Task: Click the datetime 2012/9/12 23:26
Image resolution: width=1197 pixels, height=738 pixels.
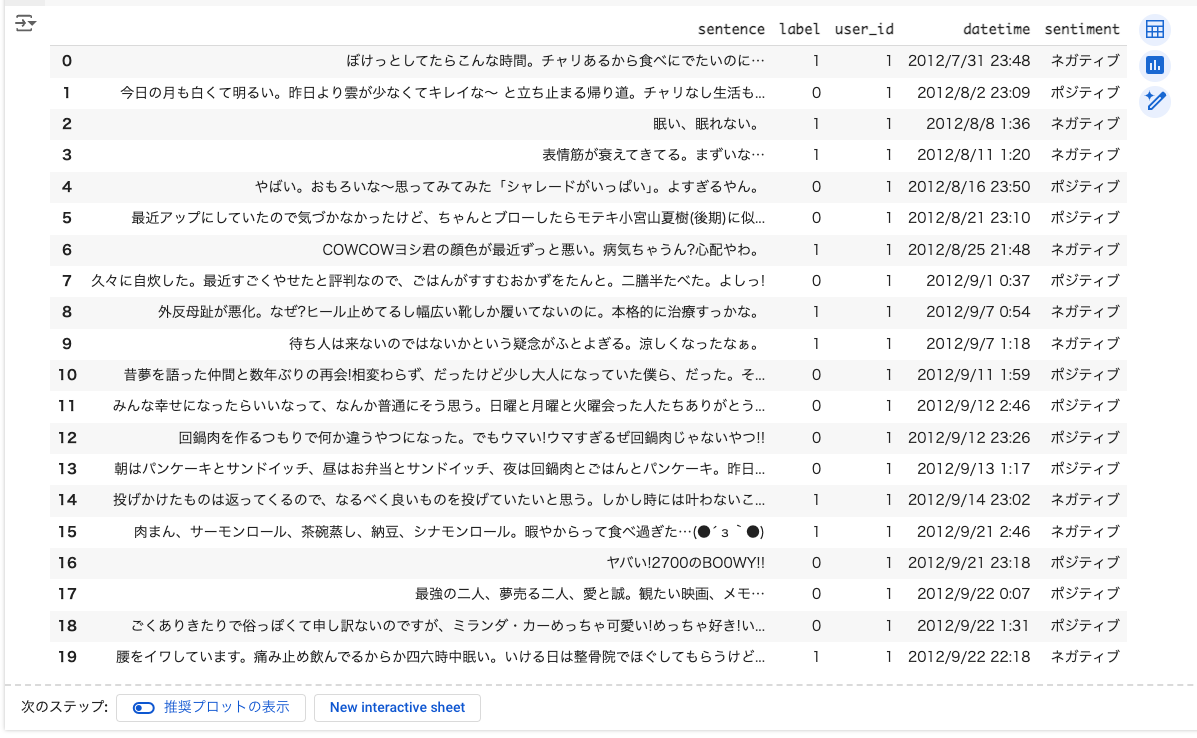Action: pyautogui.click(x=969, y=438)
